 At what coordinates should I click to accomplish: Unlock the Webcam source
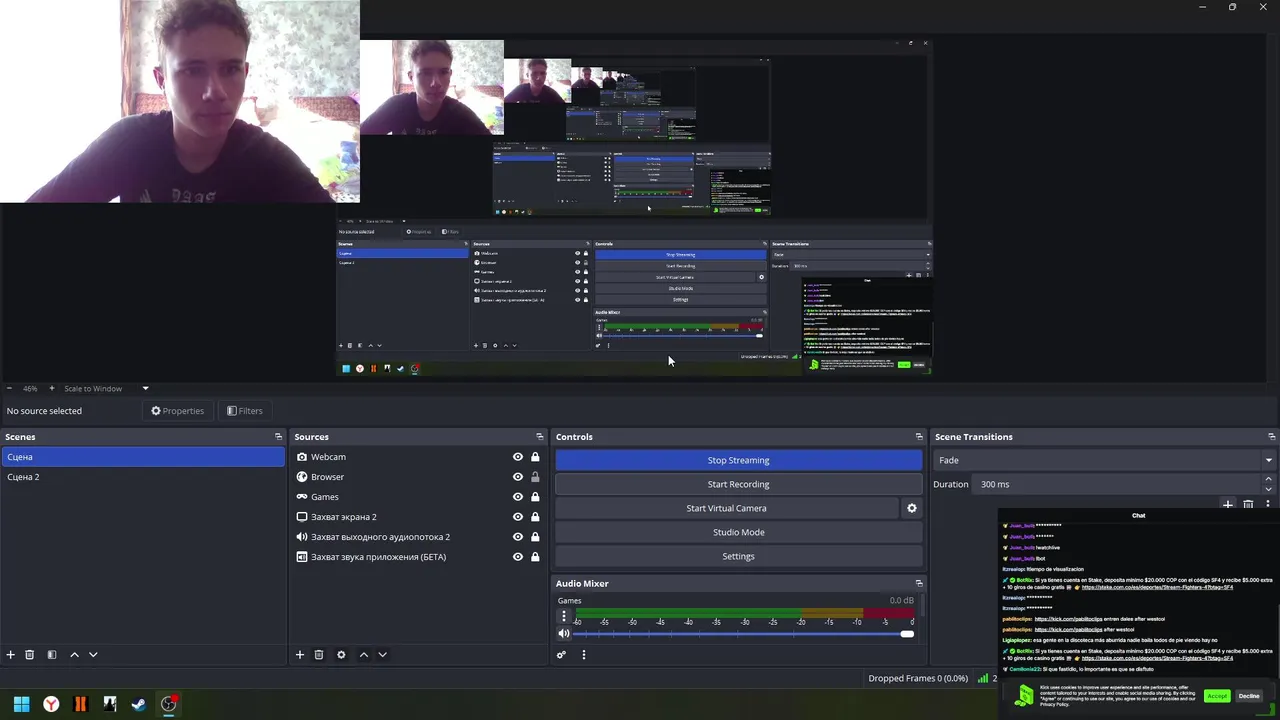pyautogui.click(x=535, y=457)
